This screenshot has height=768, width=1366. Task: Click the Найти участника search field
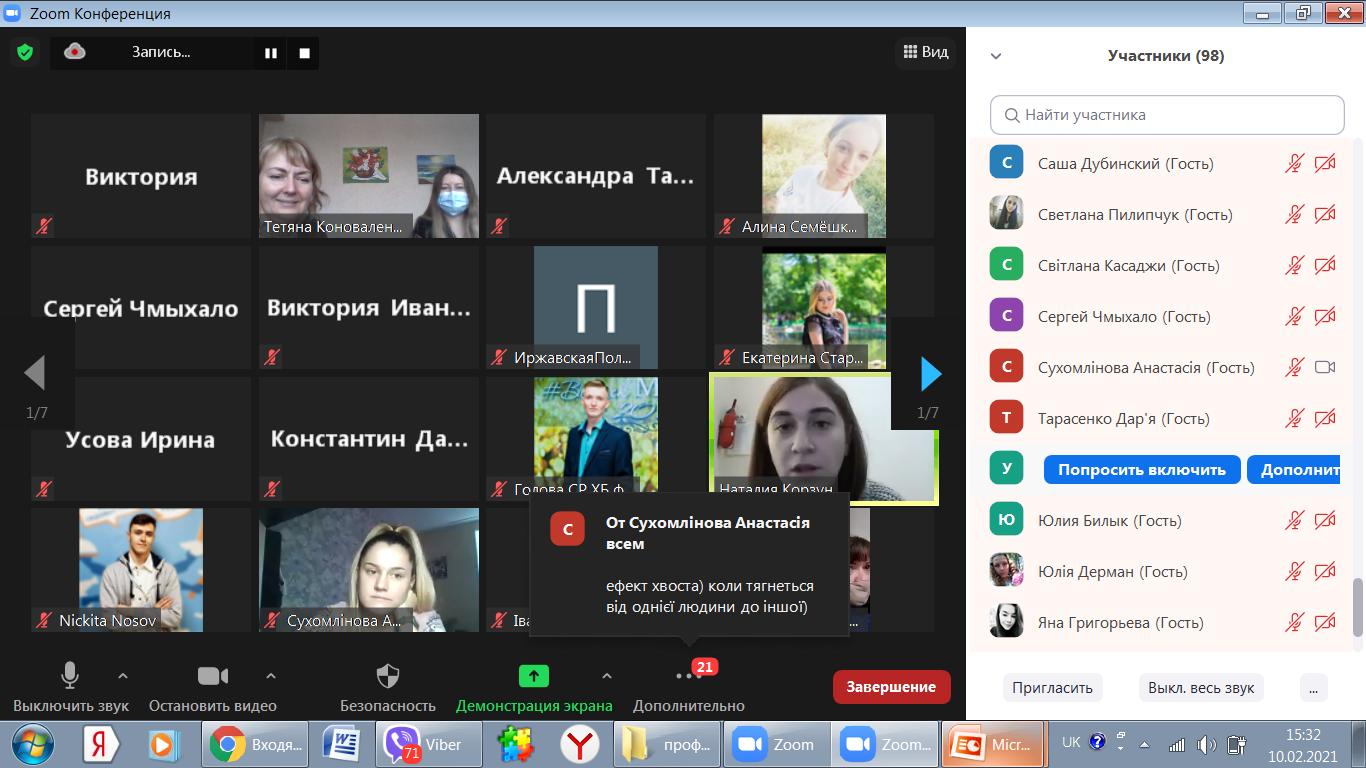point(1167,115)
